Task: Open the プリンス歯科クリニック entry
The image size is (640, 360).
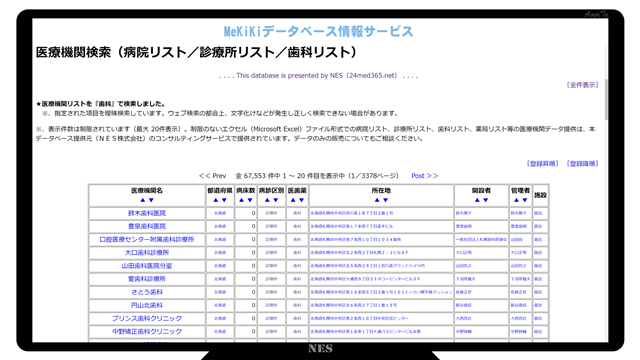Action: (147, 318)
